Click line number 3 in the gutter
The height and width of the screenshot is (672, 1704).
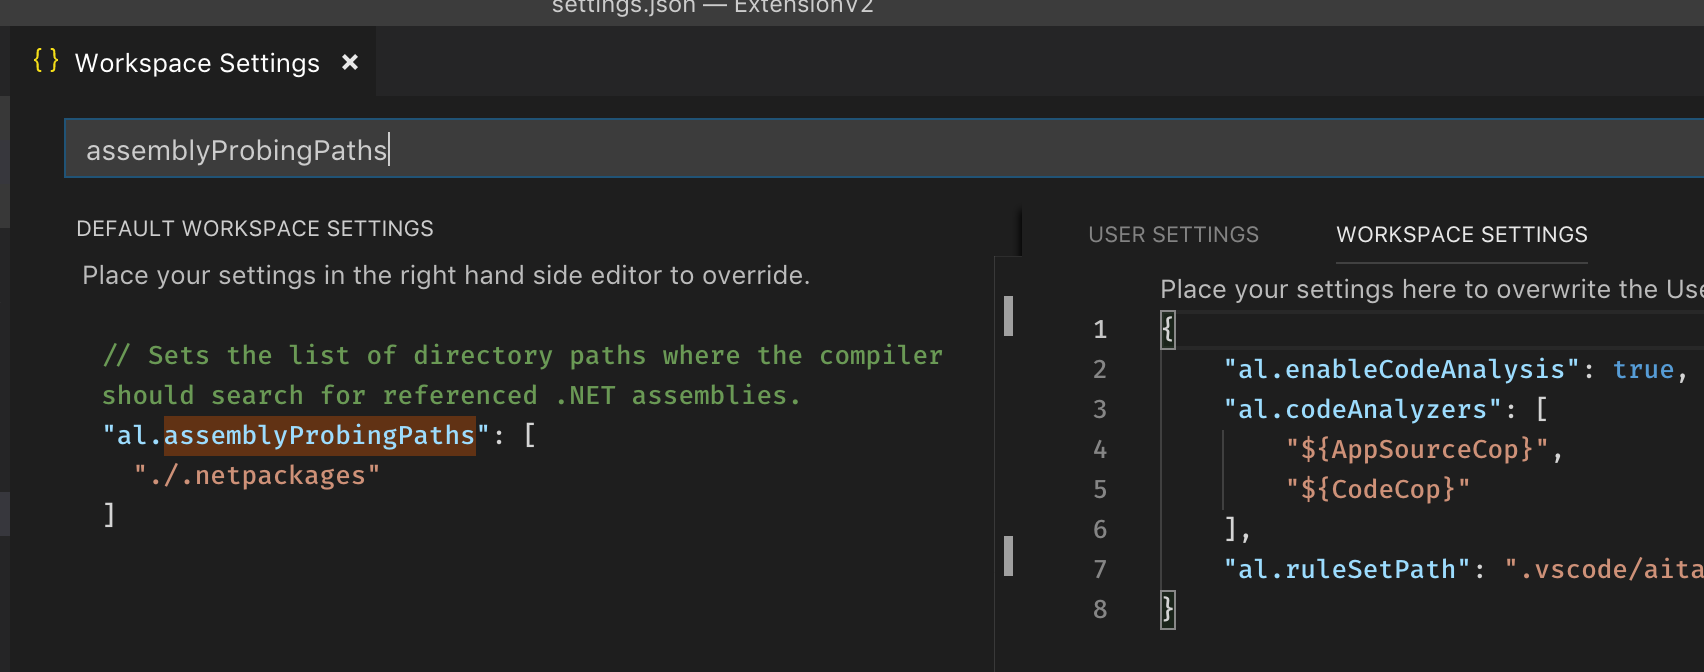coord(1100,410)
